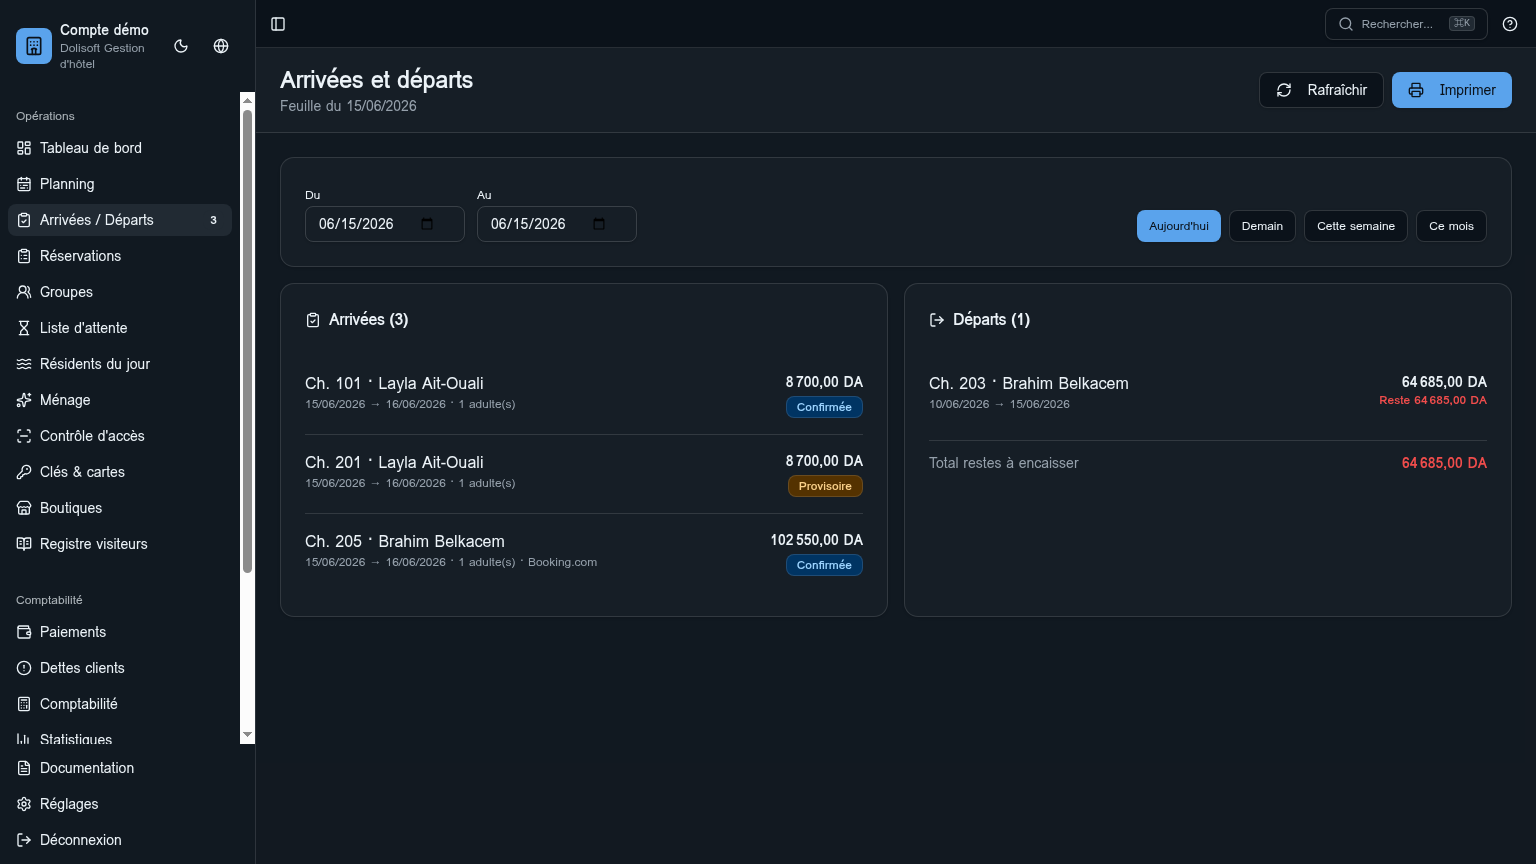Click 102 550,00 DA amount
The image size is (1536, 864).
[816, 540]
